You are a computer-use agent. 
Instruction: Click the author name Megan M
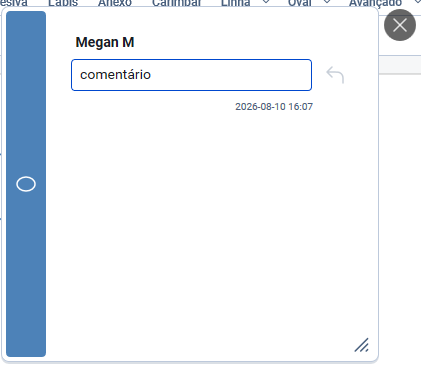point(105,42)
